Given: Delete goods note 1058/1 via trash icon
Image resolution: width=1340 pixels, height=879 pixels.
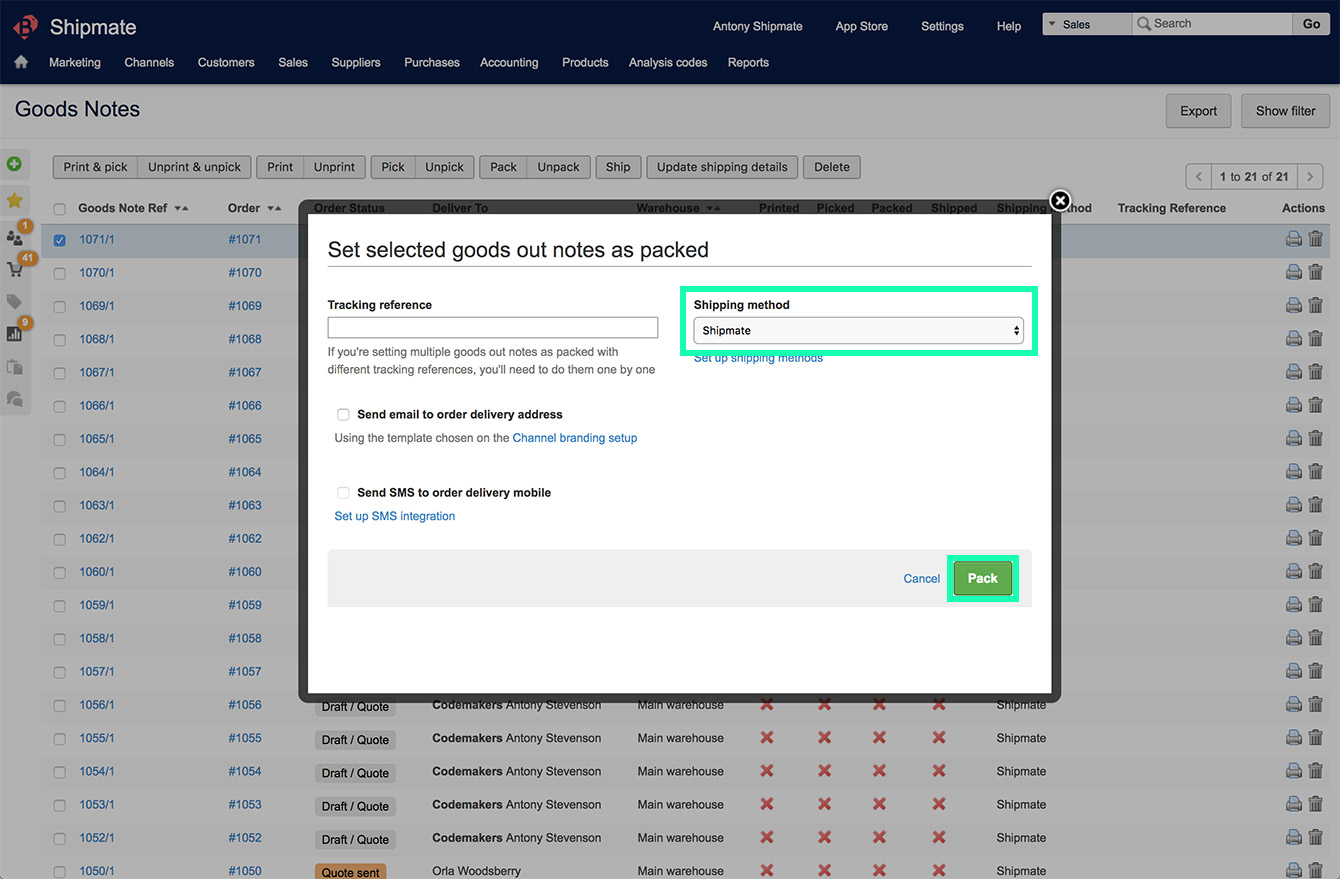Looking at the screenshot, I should pos(1316,637).
